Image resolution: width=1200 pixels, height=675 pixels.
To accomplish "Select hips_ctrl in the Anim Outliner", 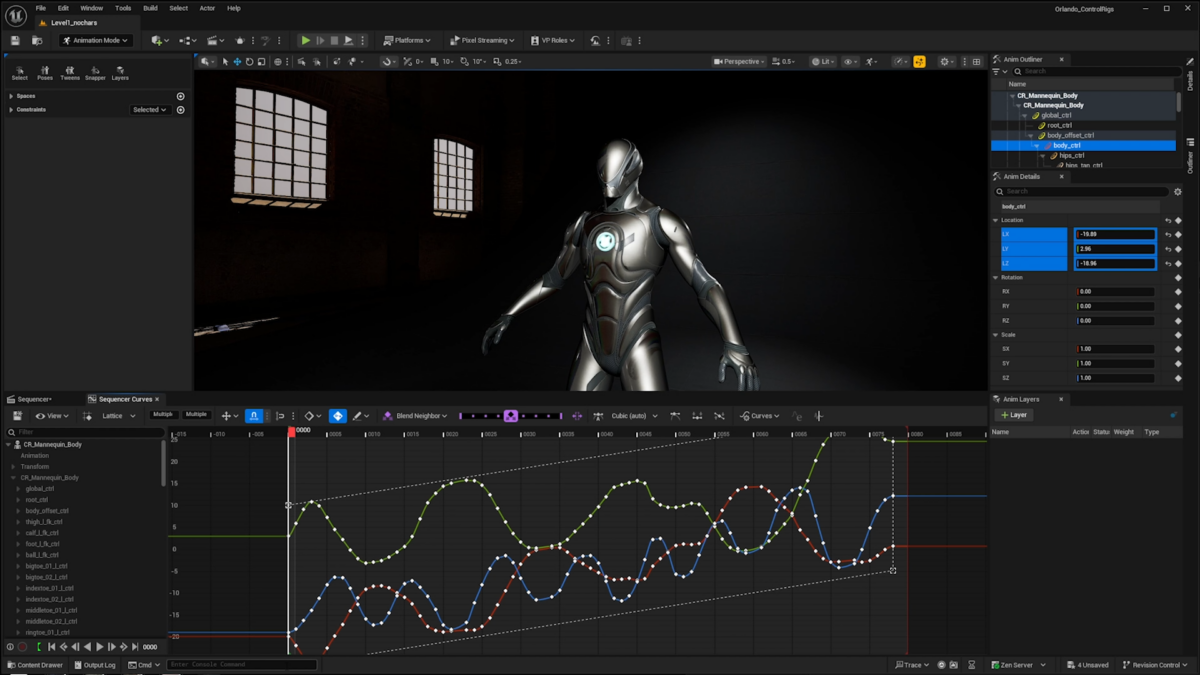I will tap(1072, 156).
